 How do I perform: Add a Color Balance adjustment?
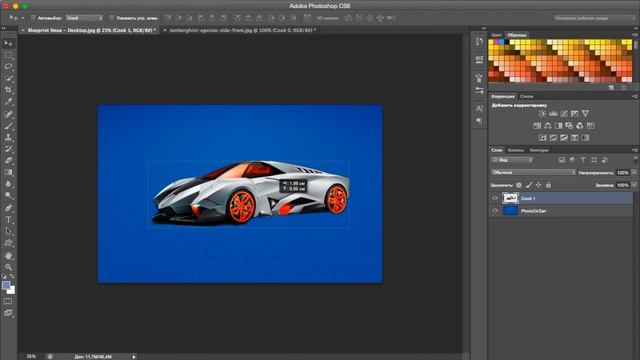(548, 126)
